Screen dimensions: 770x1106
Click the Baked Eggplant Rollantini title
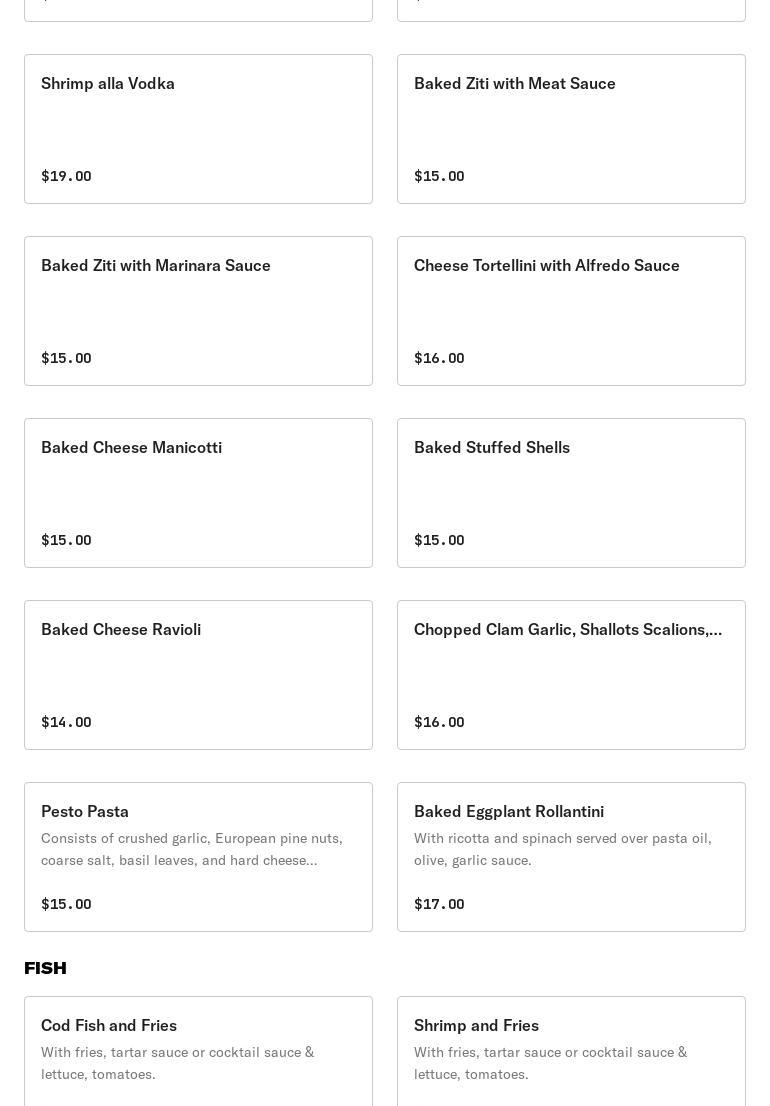pyautogui.click(x=509, y=811)
